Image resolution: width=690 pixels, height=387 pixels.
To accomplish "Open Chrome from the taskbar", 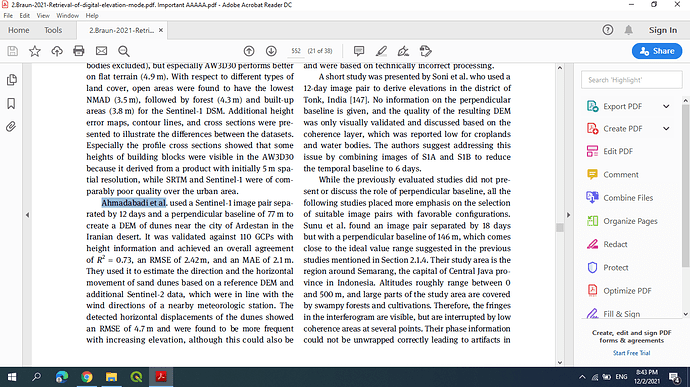I will [87, 377].
